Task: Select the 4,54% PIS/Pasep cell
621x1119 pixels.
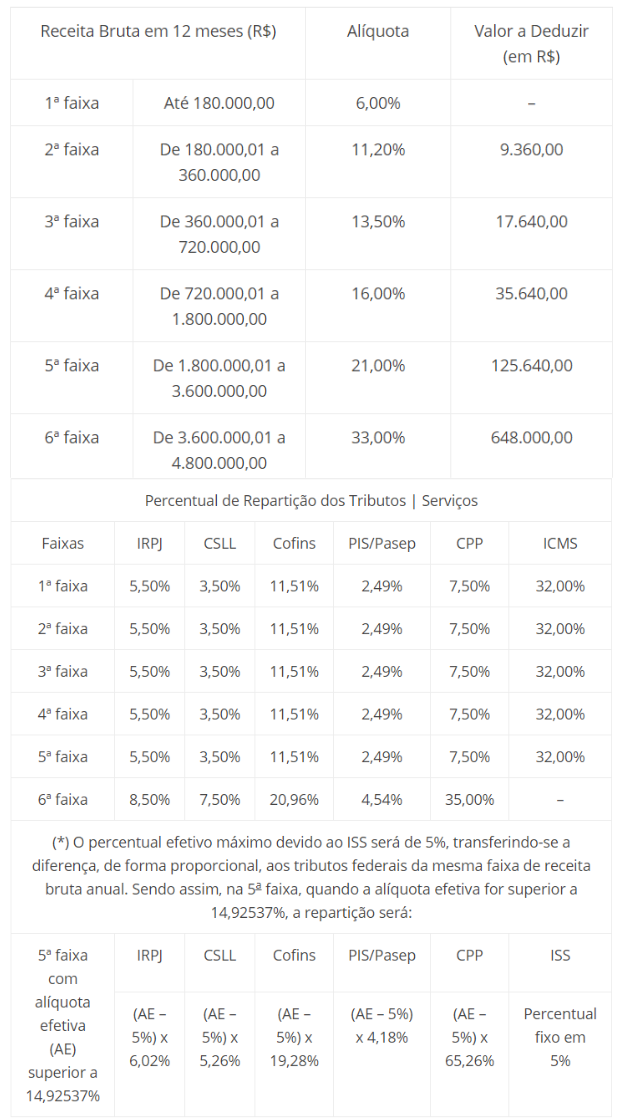Action: (381, 800)
